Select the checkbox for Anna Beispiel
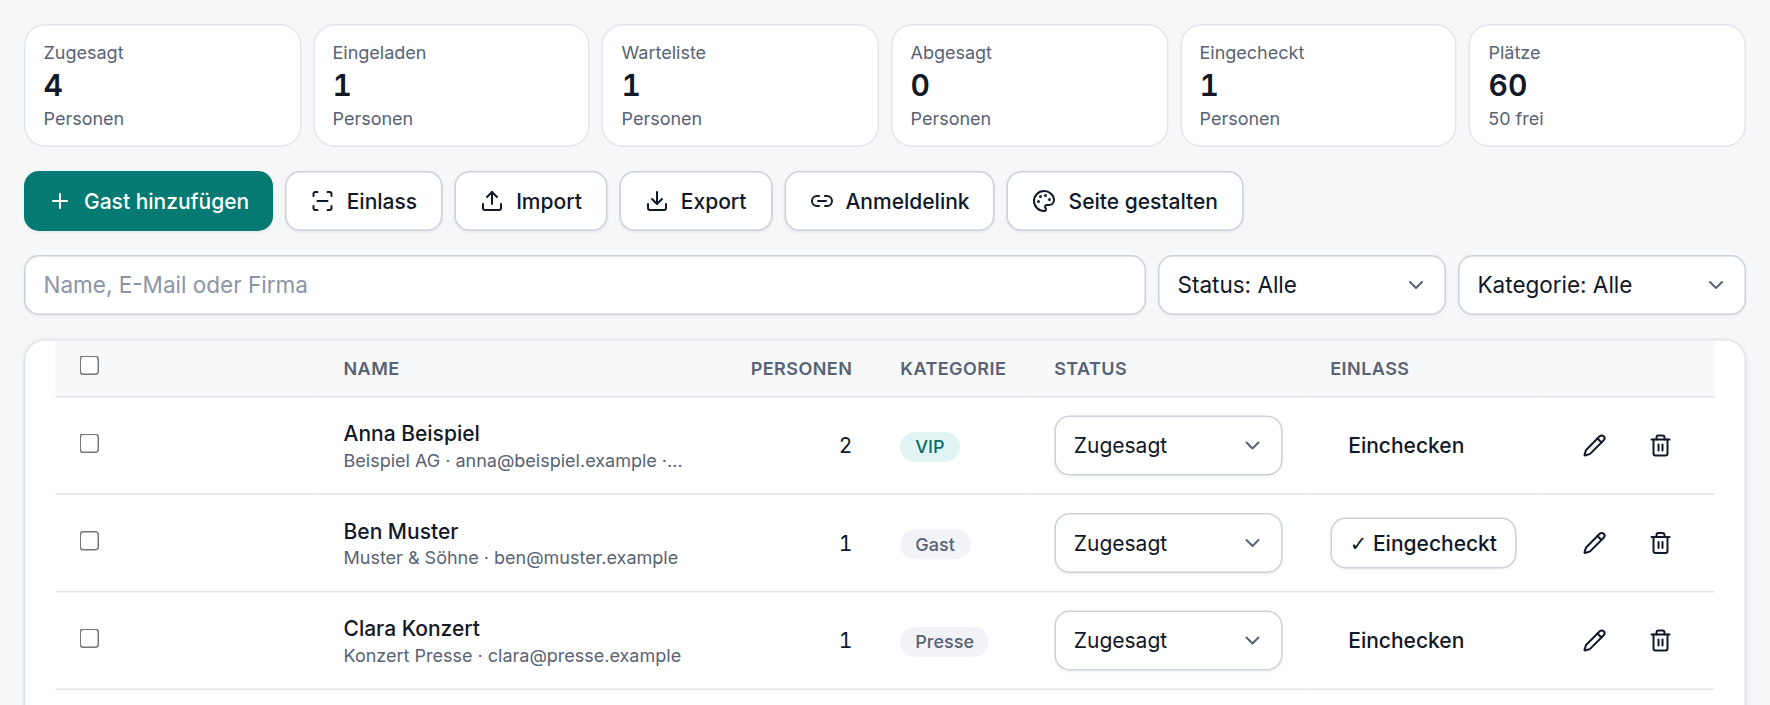The image size is (1770, 705). 89,443
